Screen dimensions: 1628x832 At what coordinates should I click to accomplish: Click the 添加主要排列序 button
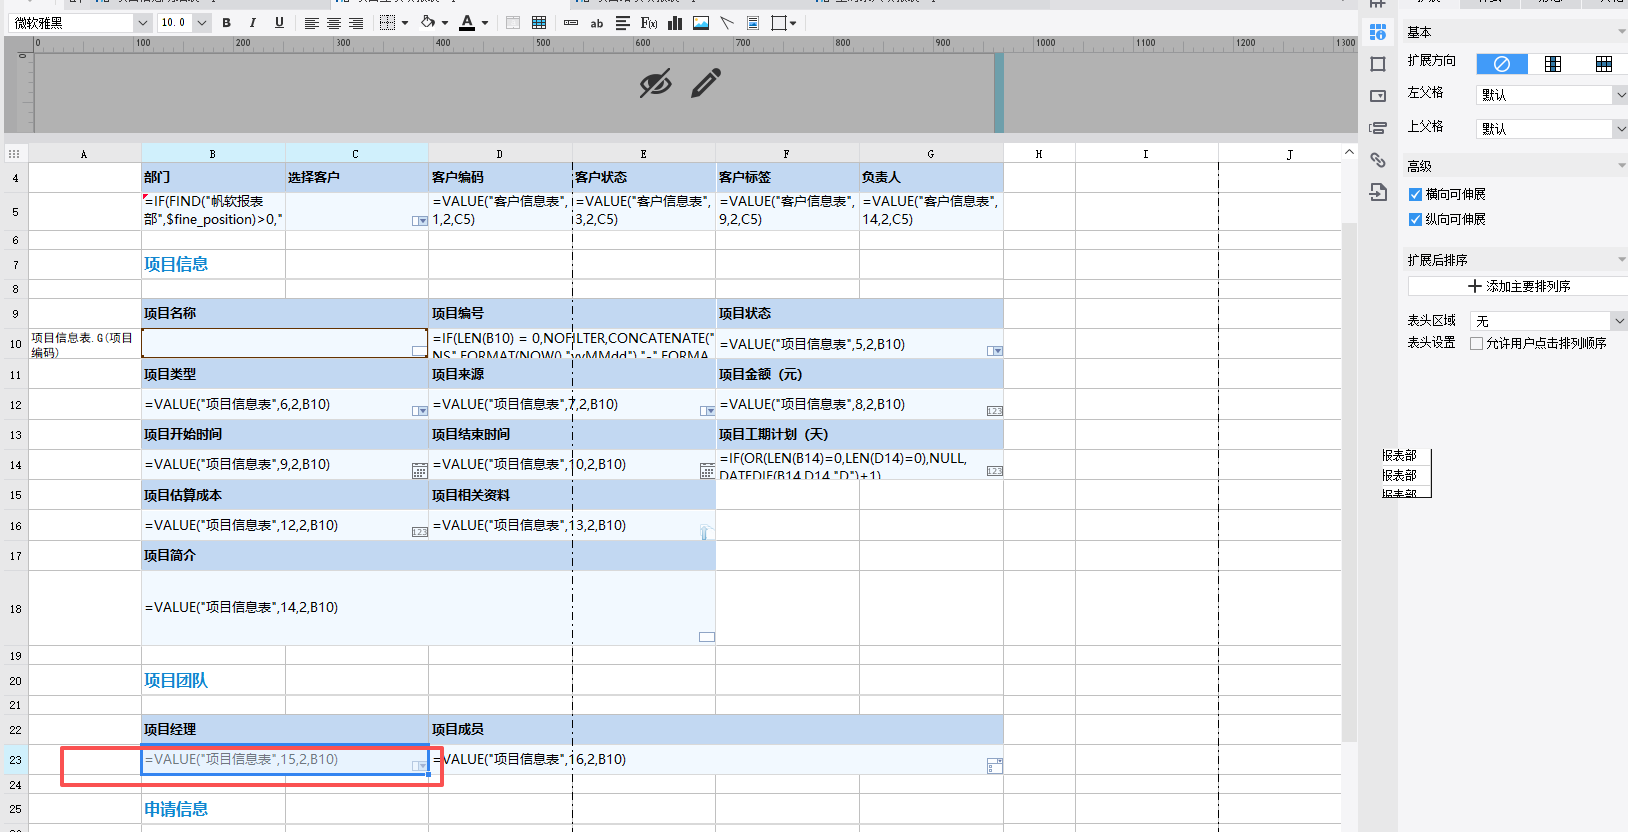[x=1518, y=286]
